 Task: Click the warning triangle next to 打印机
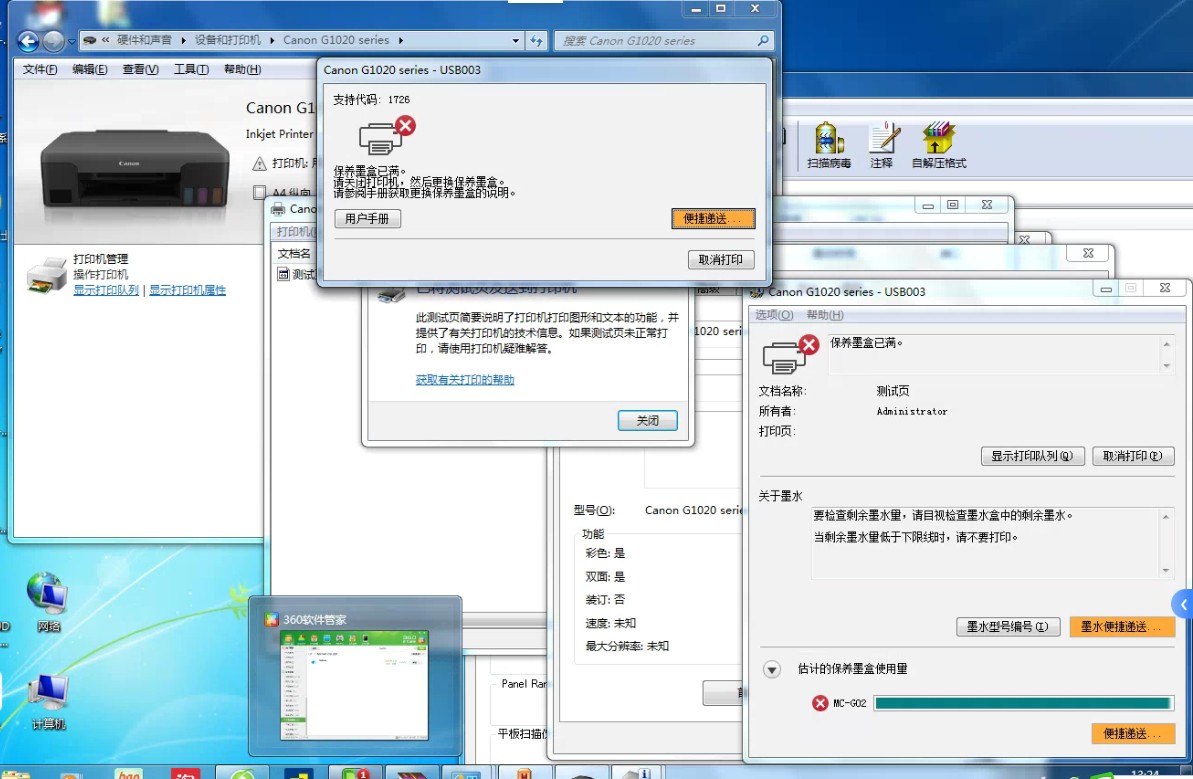pos(259,164)
